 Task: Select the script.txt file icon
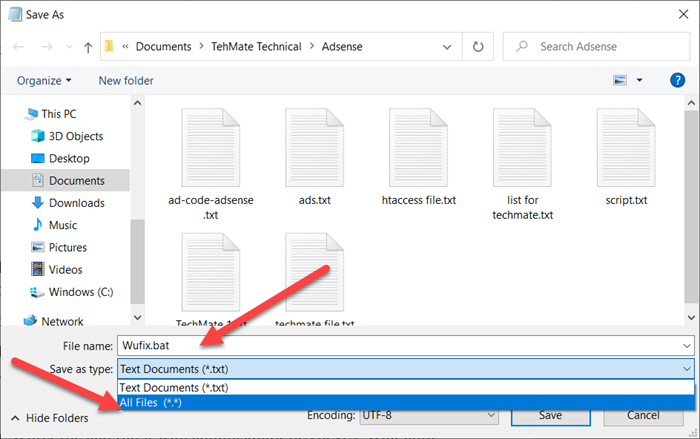coord(626,147)
